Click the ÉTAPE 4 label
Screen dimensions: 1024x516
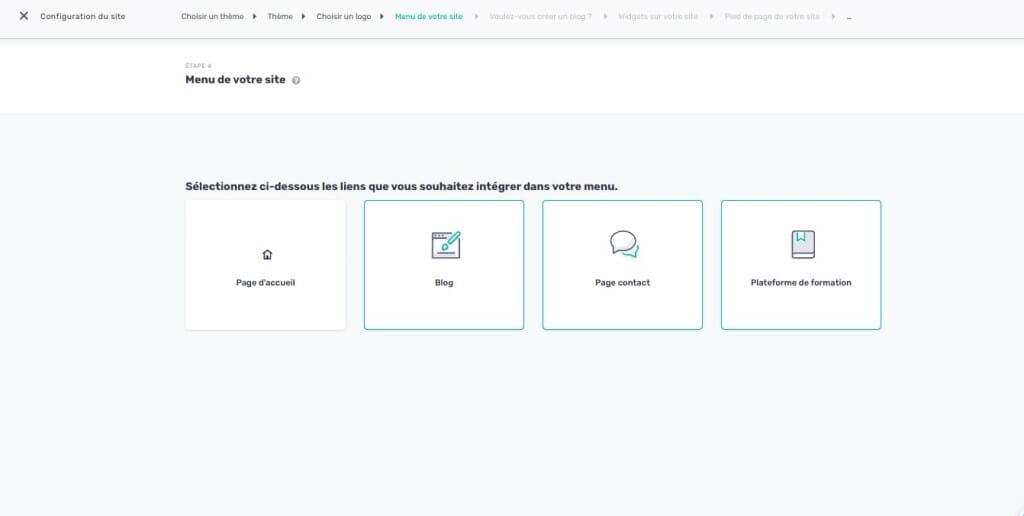[199, 66]
